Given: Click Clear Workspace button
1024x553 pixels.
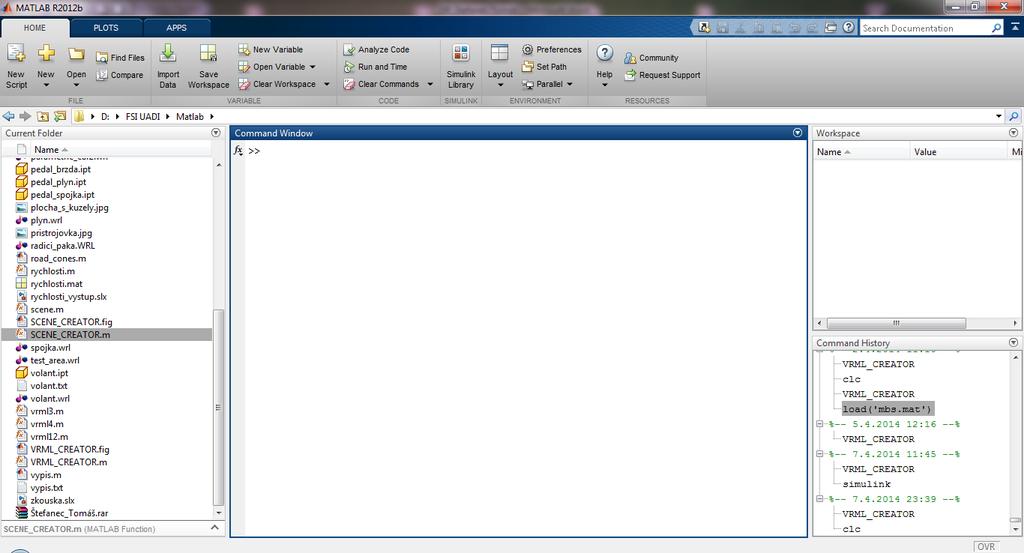Looking at the screenshot, I should coord(277,84).
